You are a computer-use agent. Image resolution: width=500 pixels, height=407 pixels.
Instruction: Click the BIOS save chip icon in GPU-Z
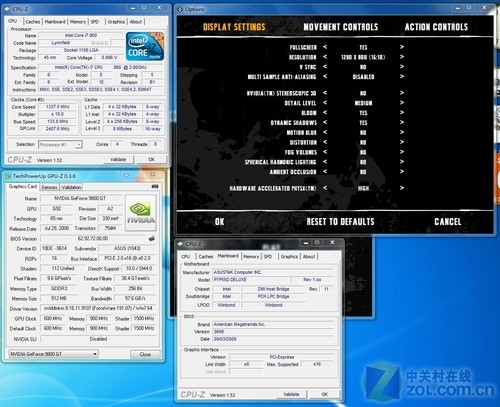pyautogui.click(x=152, y=238)
